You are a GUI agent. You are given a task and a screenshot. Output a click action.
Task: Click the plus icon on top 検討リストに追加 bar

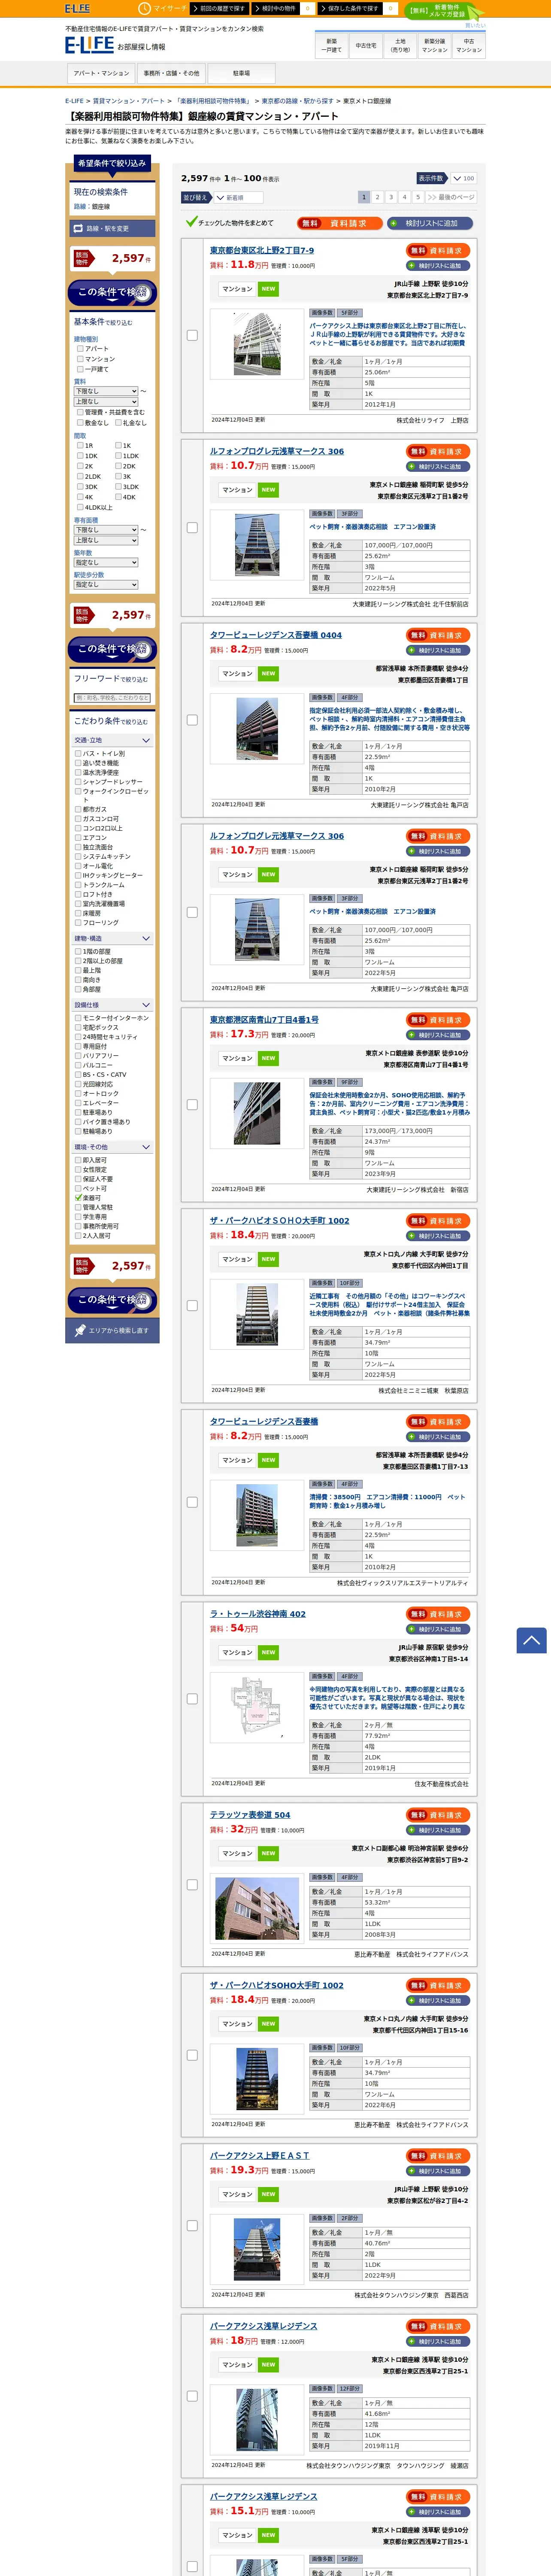(x=393, y=223)
